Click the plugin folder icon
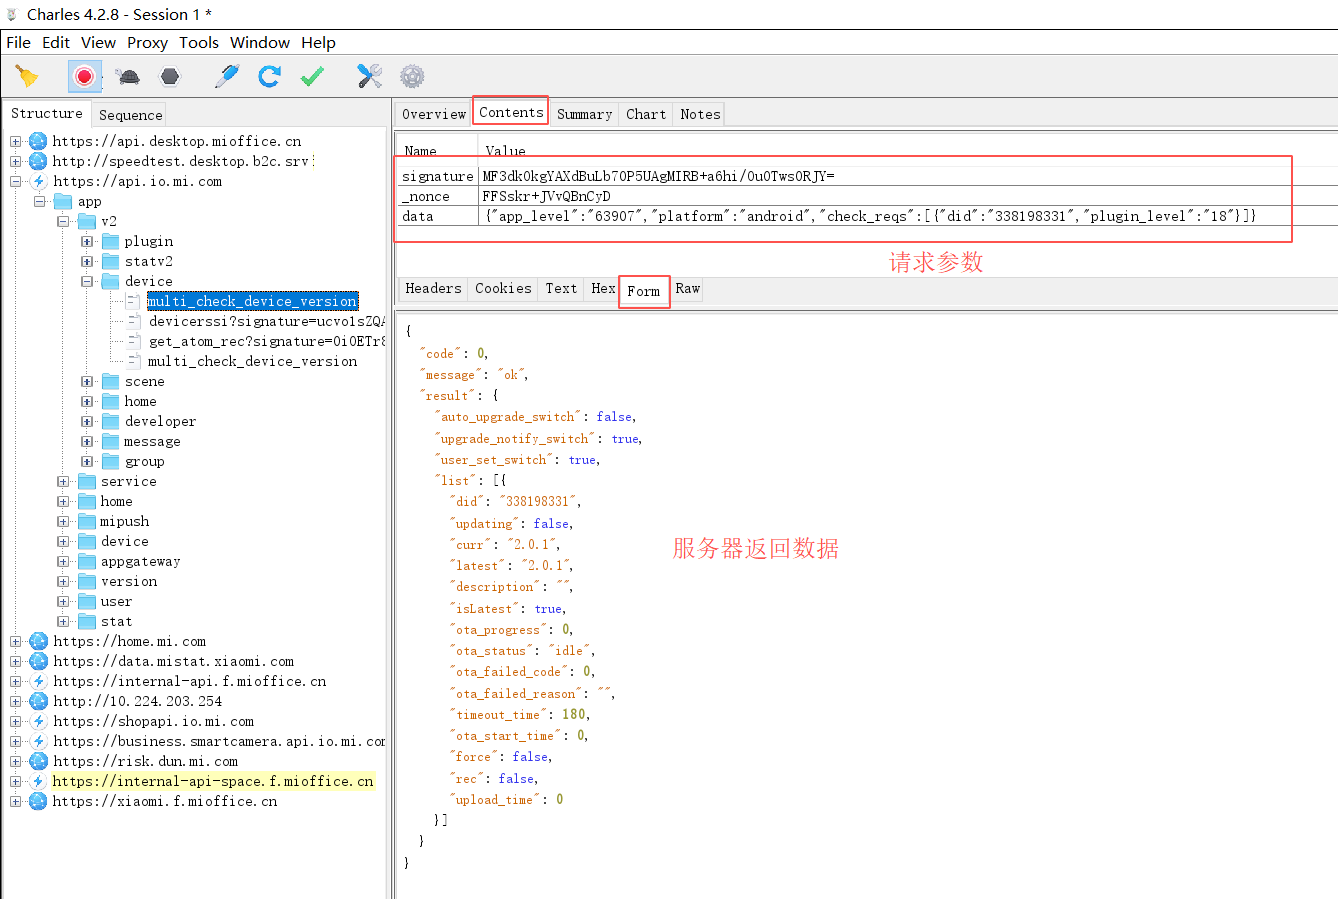 tap(111, 241)
